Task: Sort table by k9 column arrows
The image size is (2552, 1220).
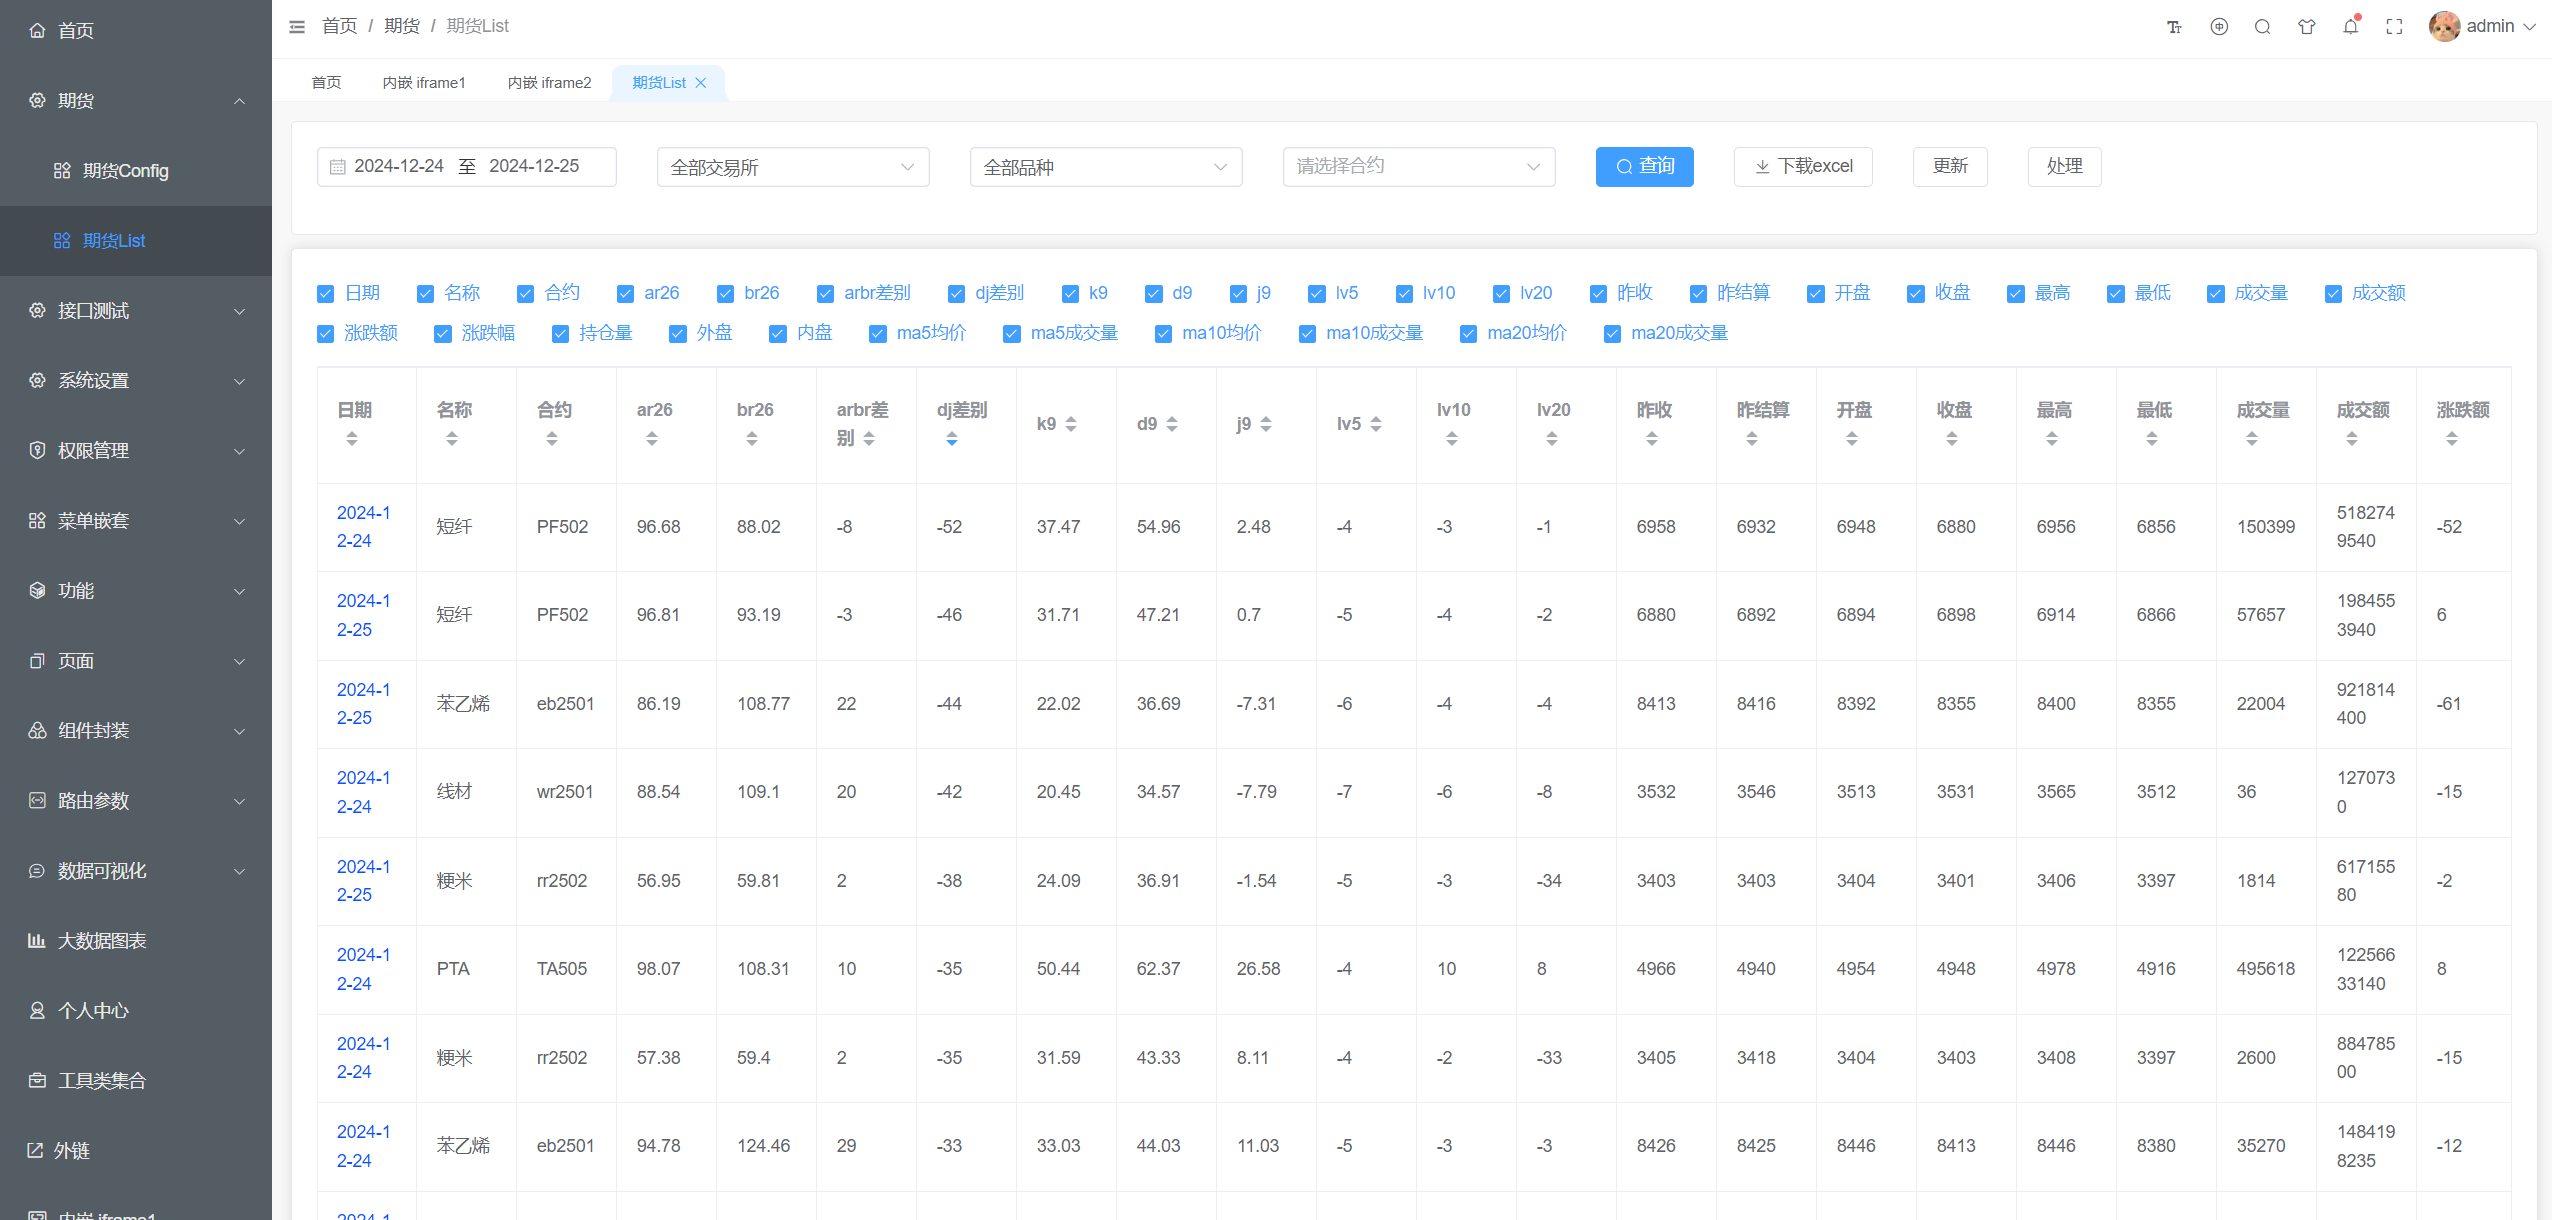Action: pyautogui.click(x=1071, y=424)
